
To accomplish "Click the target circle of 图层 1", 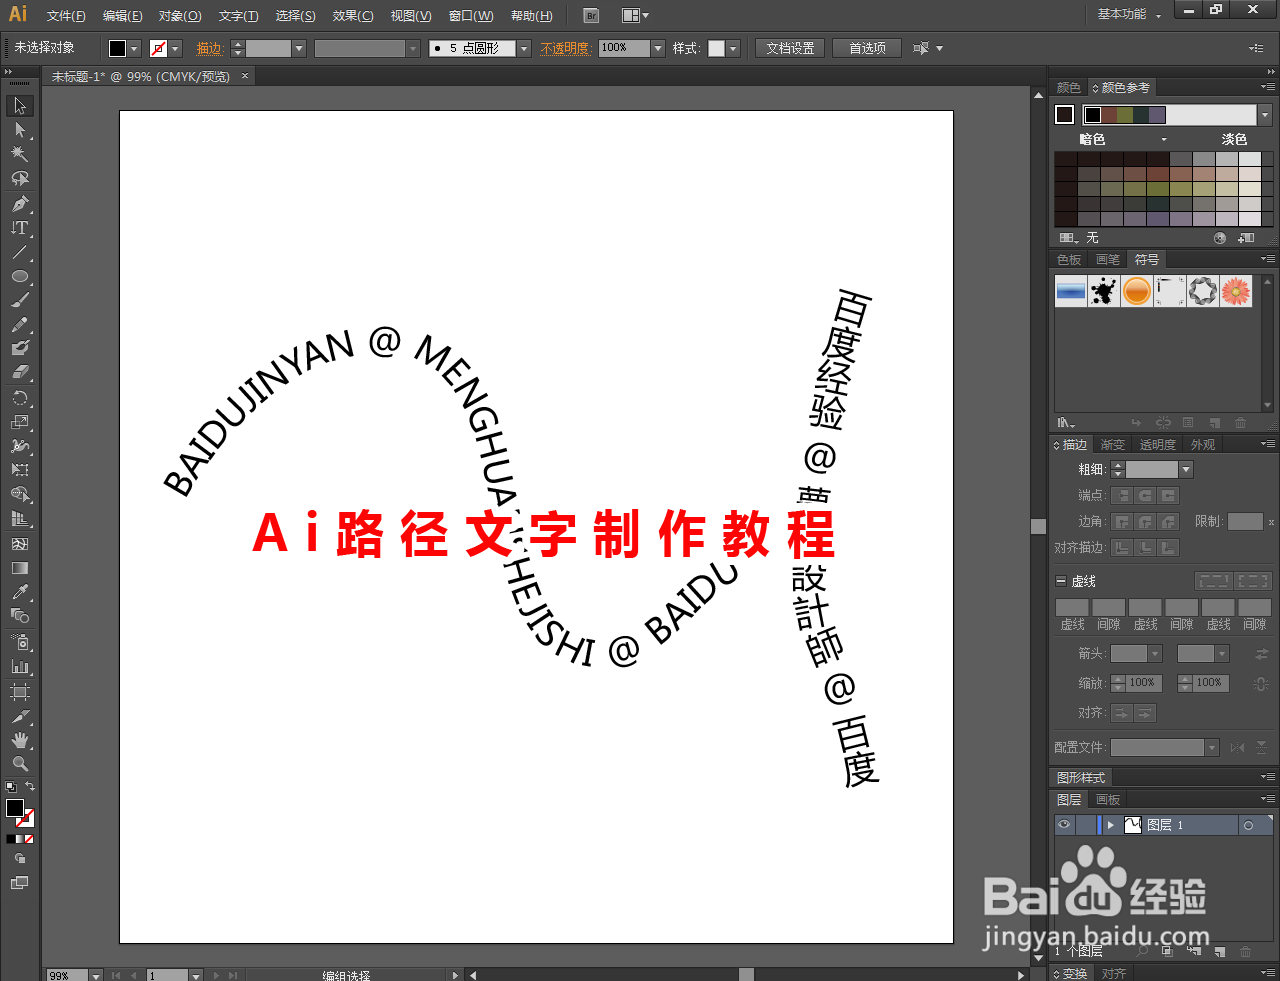I will coord(1248,825).
